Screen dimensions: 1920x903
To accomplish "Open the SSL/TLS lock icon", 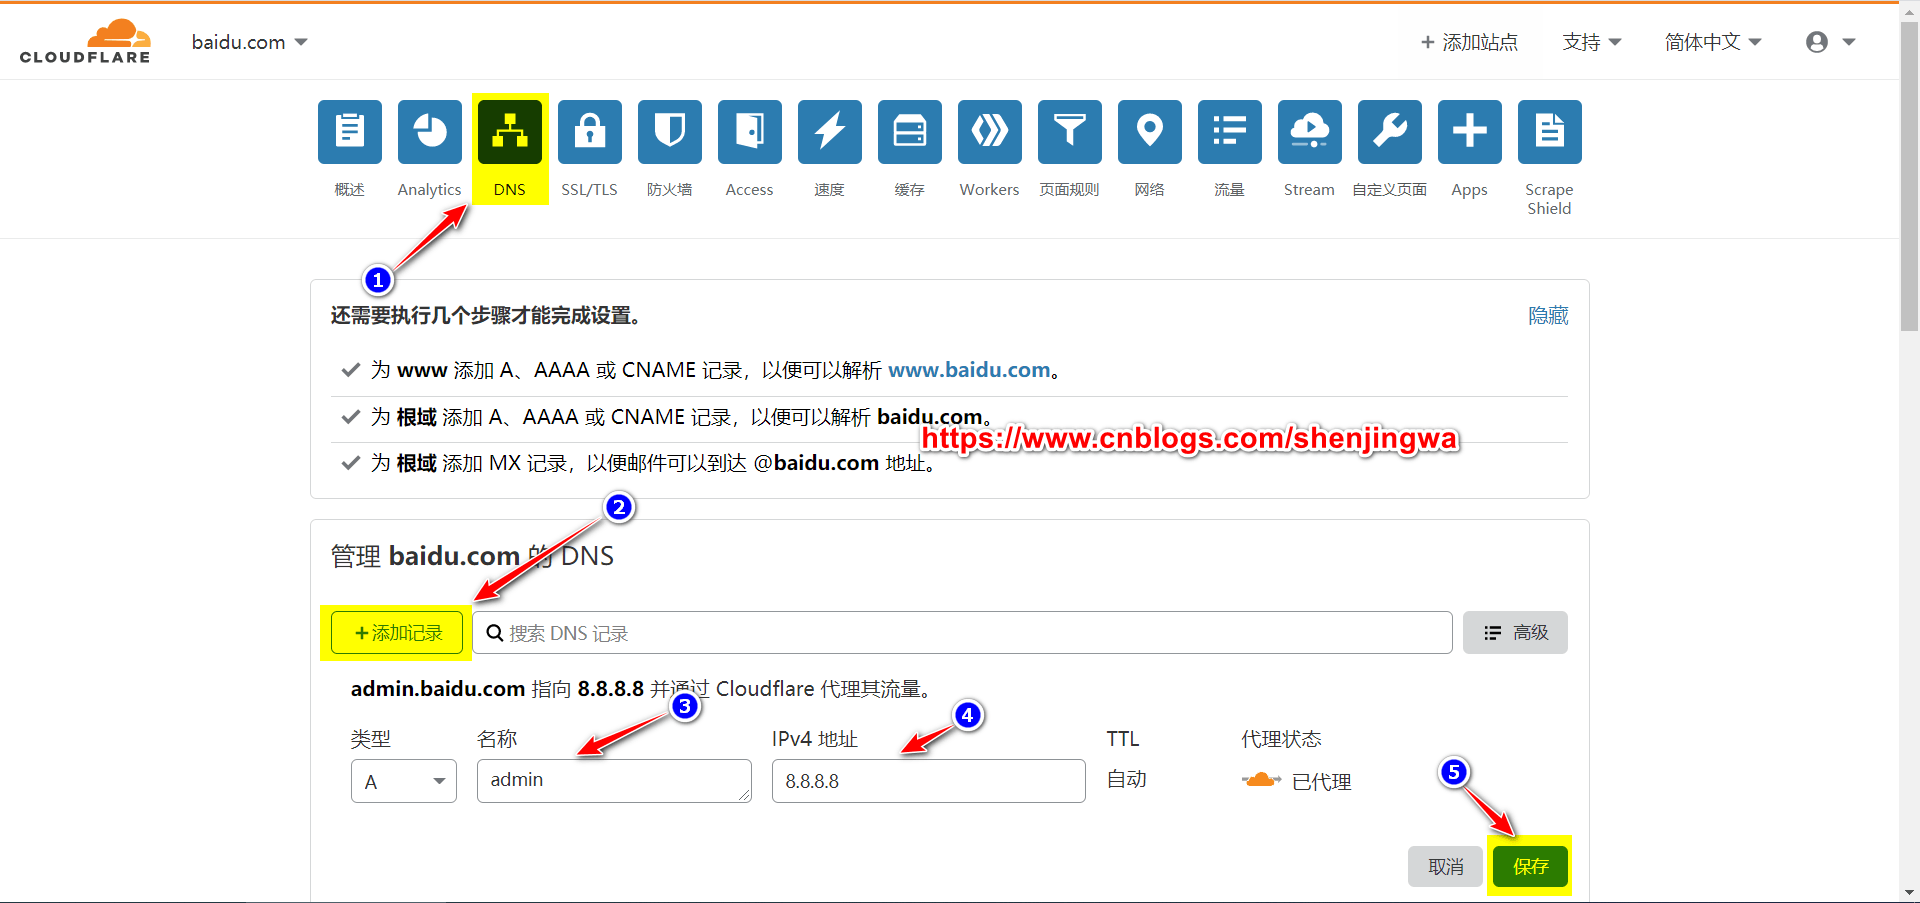I will [x=590, y=131].
